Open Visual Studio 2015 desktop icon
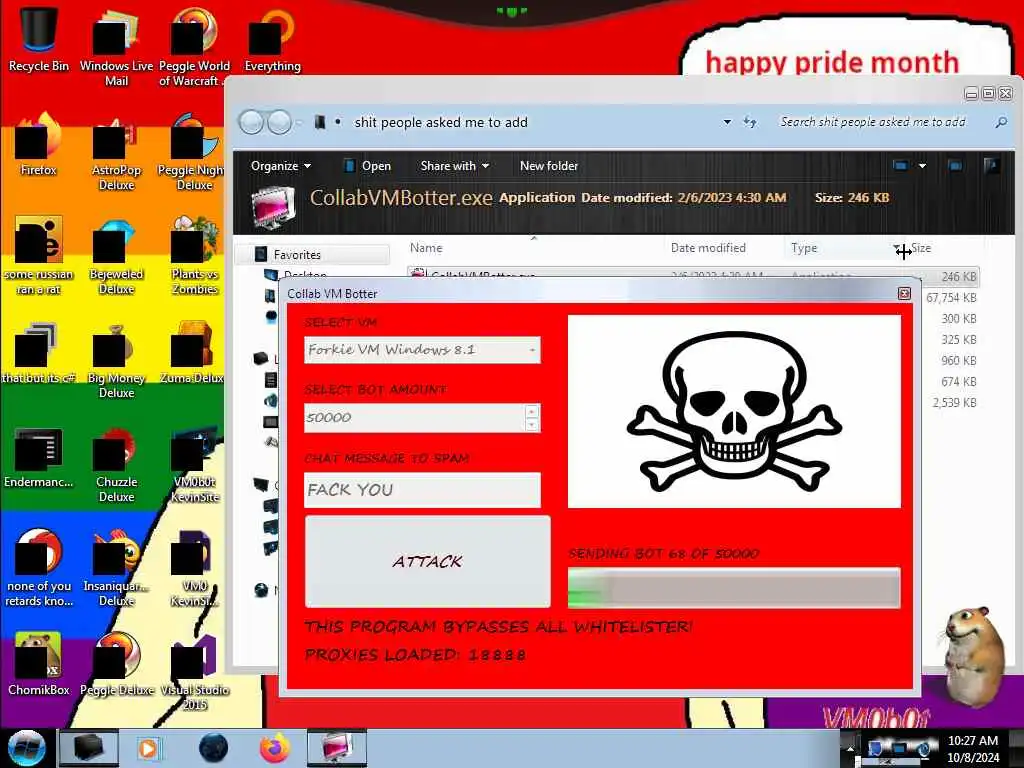This screenshot has height=768, width=1024. click(194, 673)
